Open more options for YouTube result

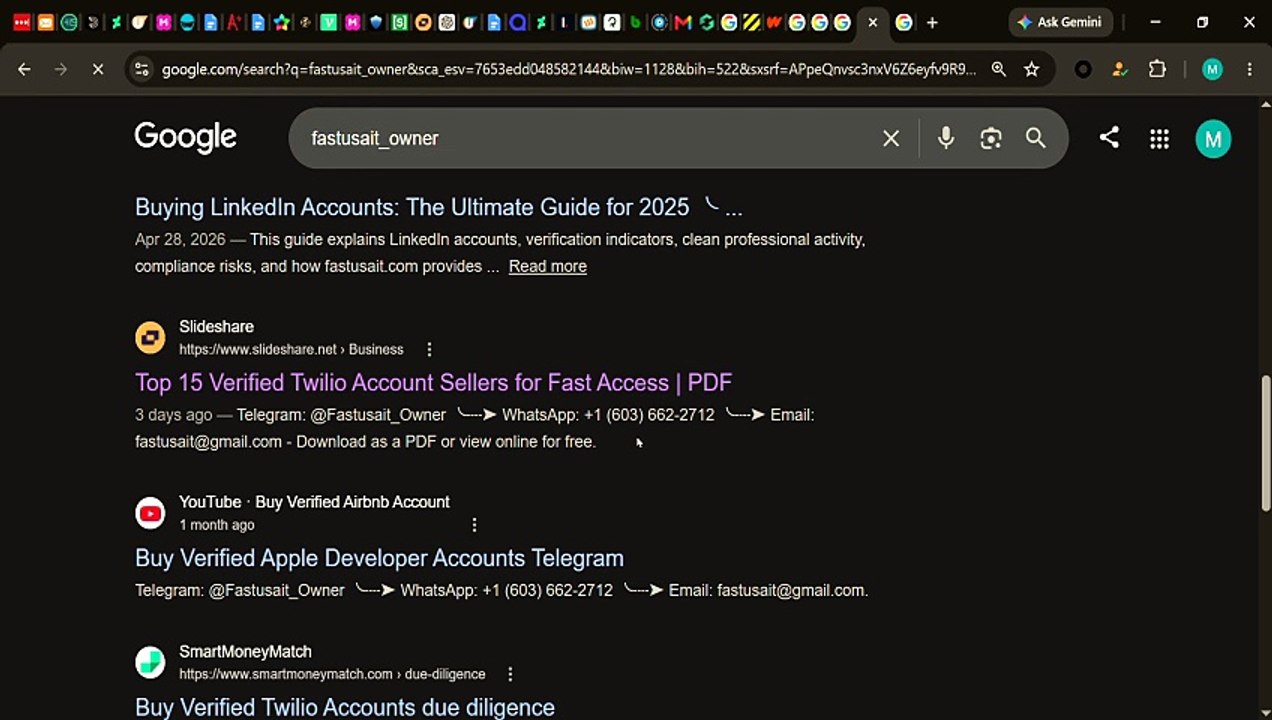pyautogui.click(x=474, y=524)
